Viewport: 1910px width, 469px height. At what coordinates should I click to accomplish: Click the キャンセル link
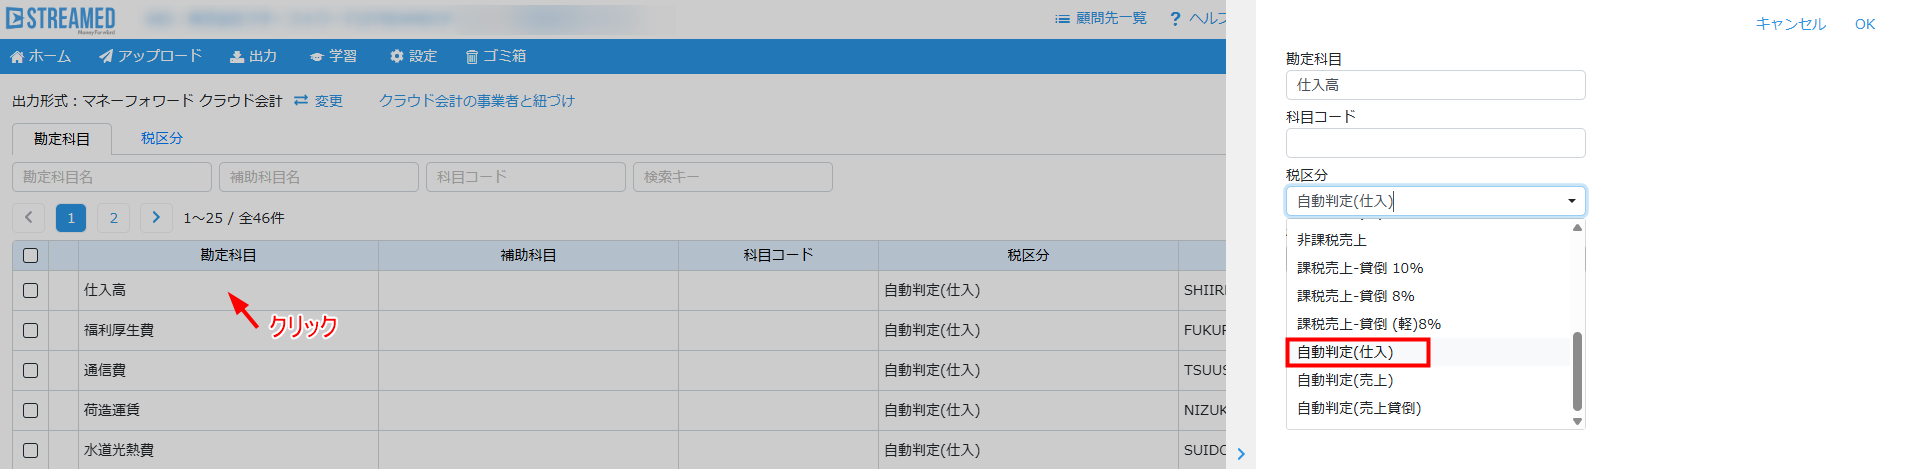pos(1790,24)
